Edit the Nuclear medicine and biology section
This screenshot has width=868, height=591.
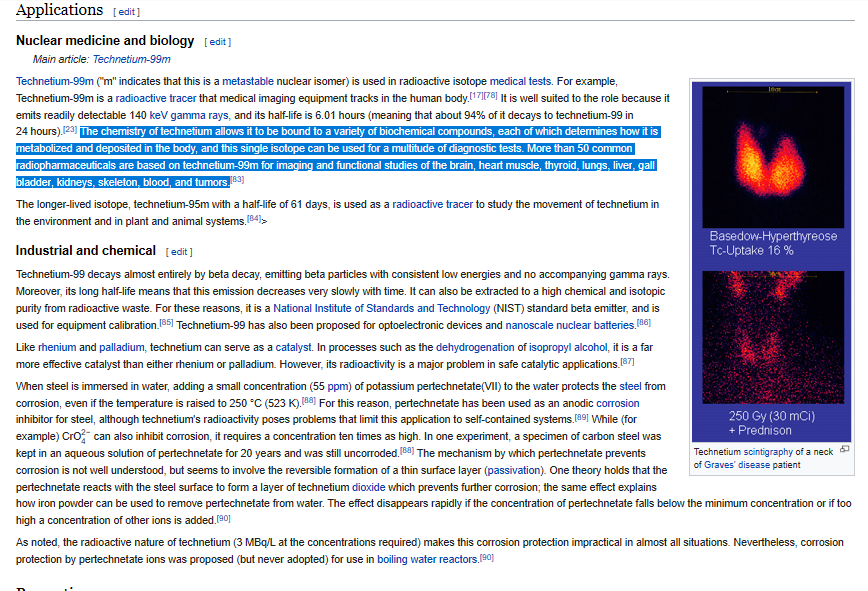coord(218,42)
